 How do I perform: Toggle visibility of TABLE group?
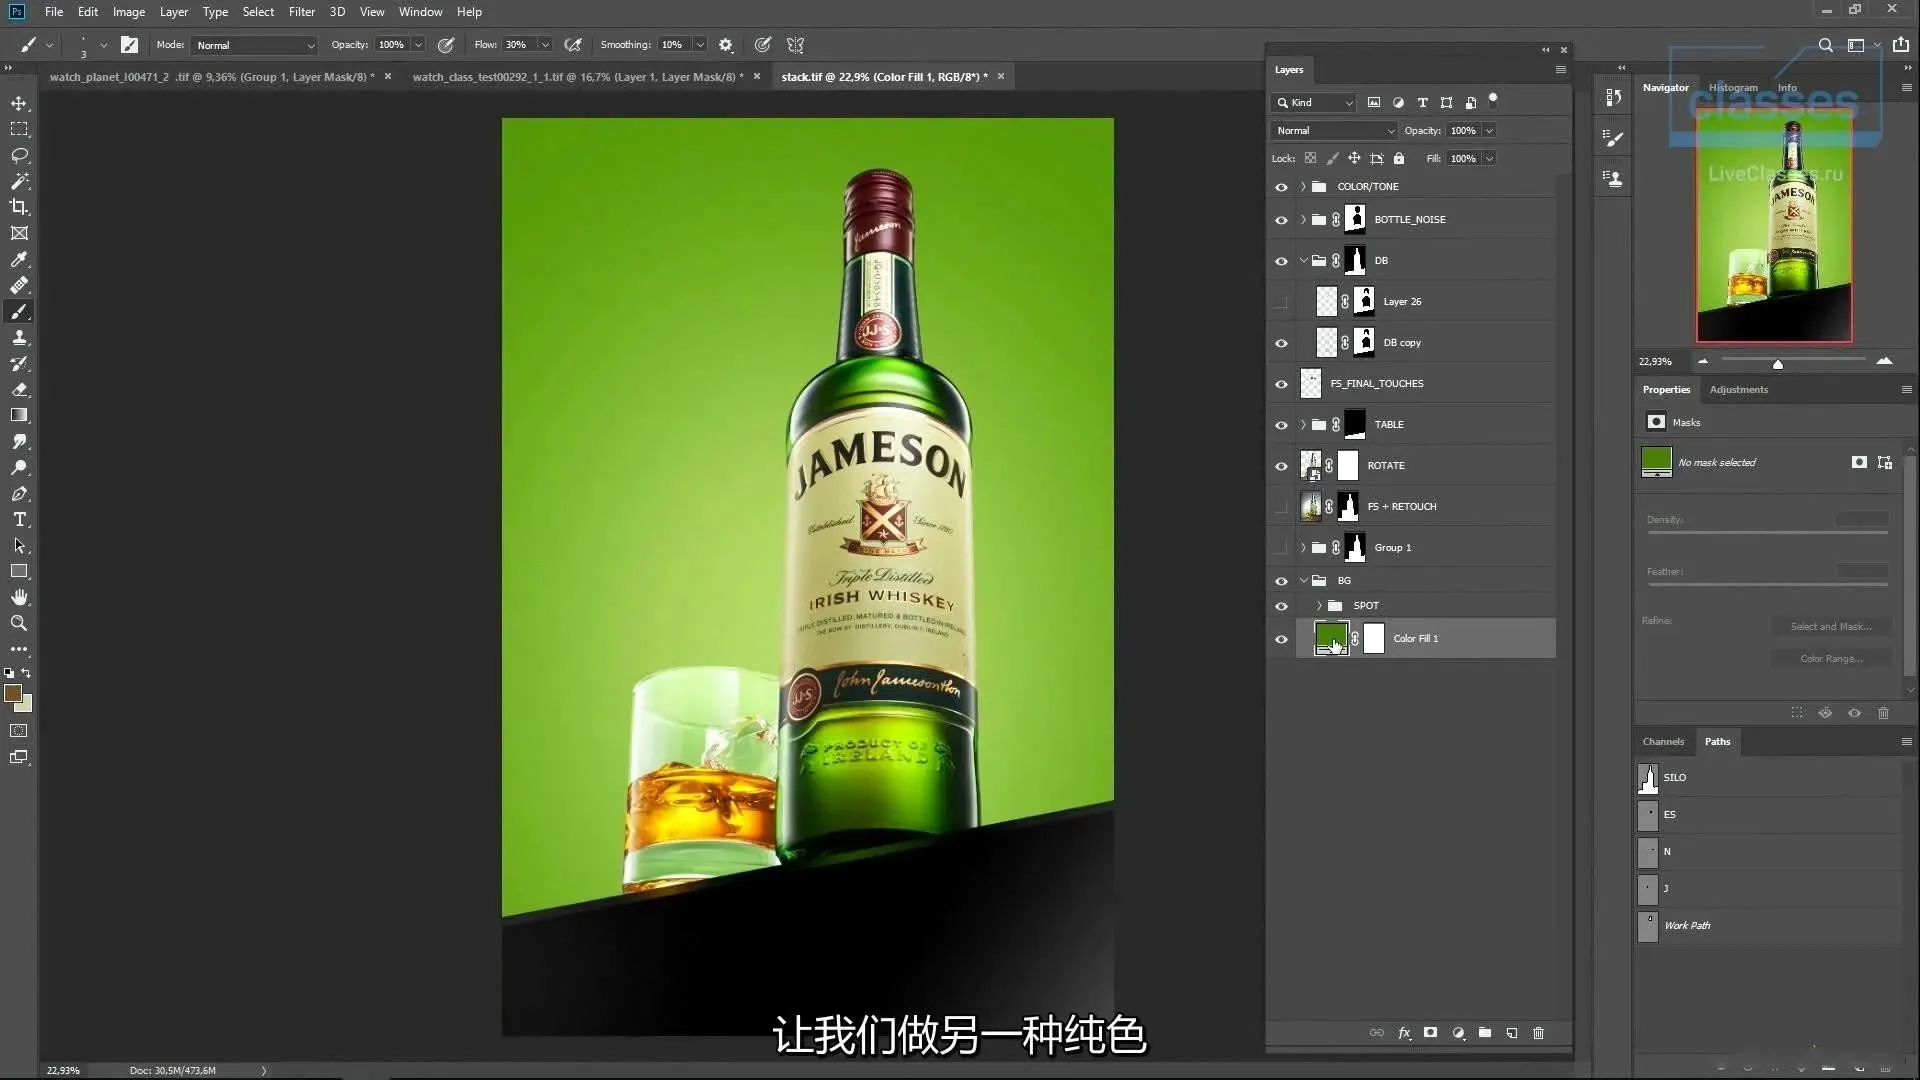(x=1281, y=425)
